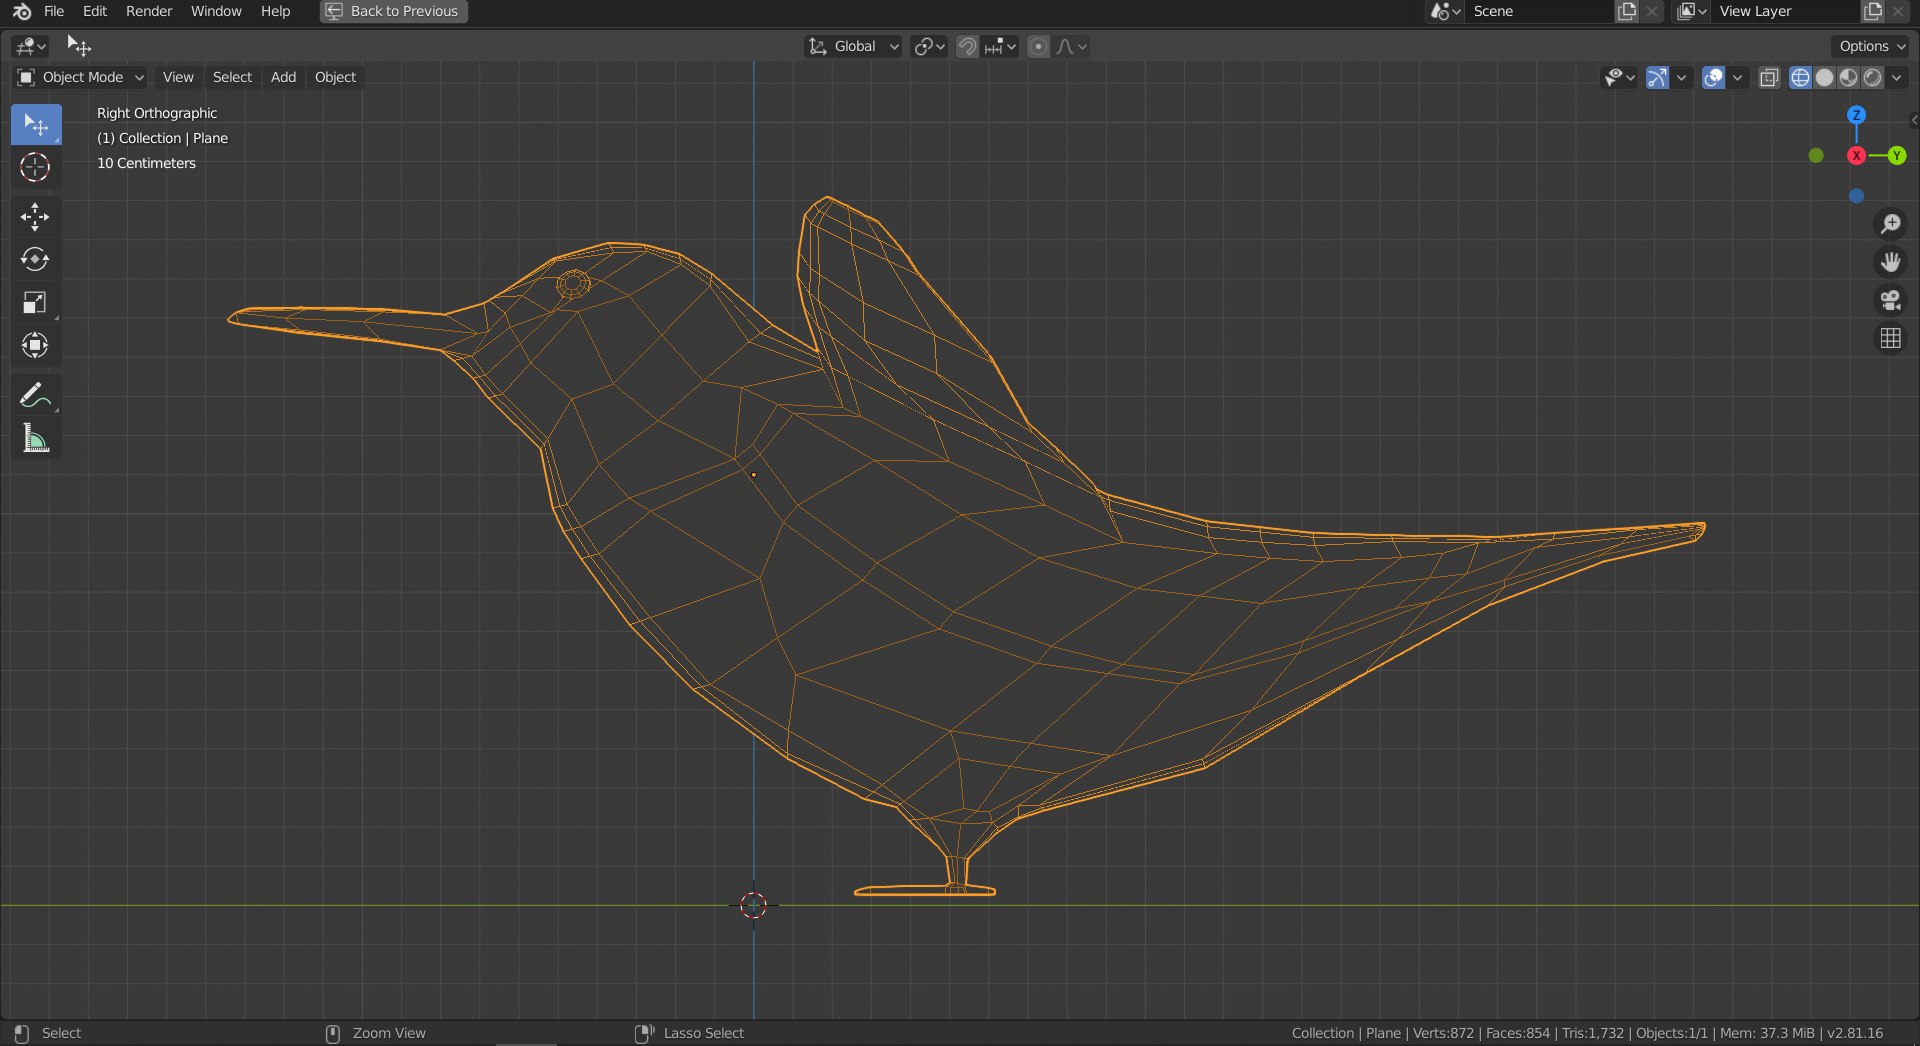The image size is (1920, 1046).
Task: Click the Pan view hand icon
Action: (x=1890, y=262)
